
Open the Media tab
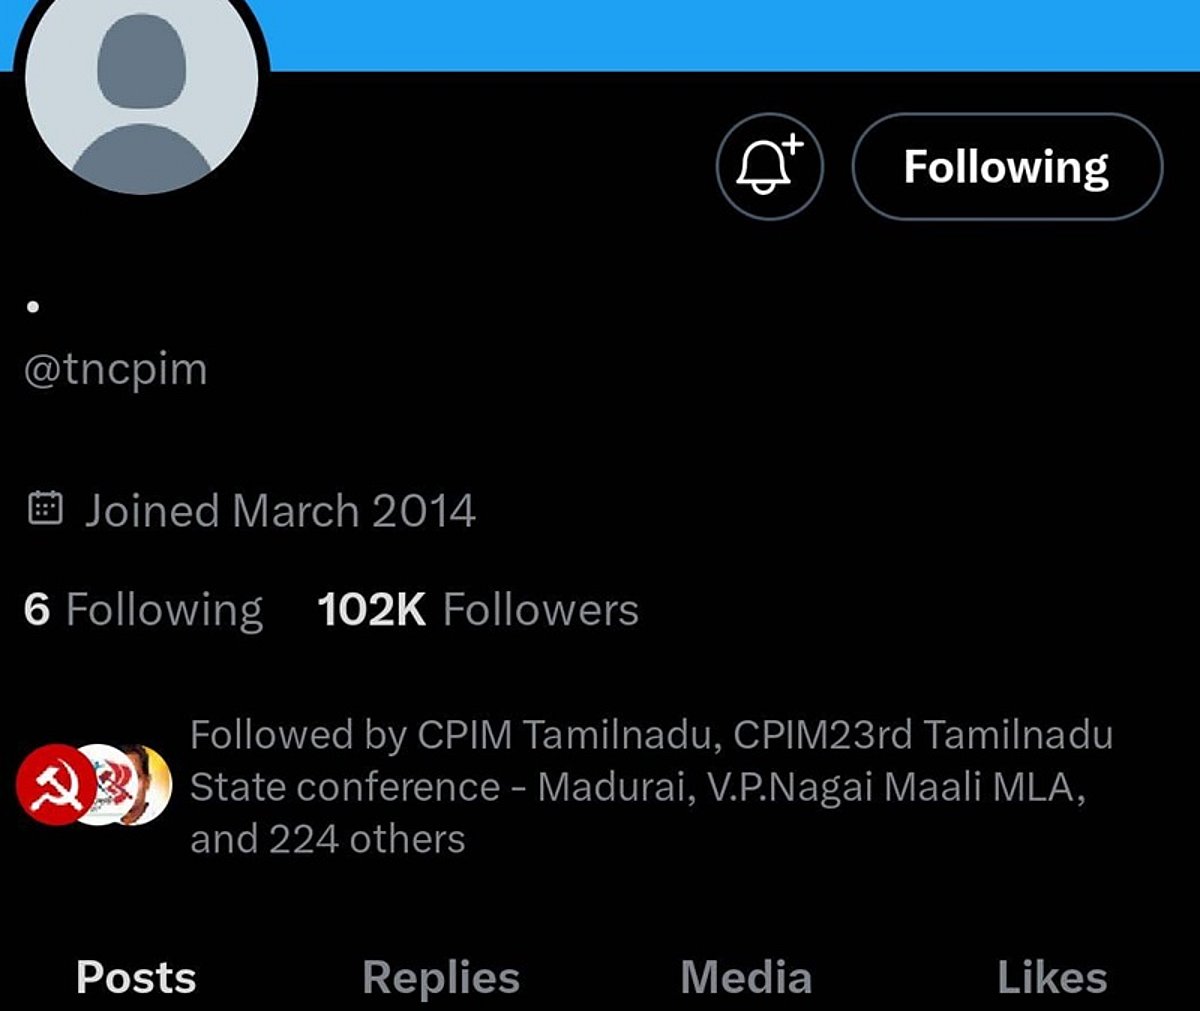click(746, 977)
